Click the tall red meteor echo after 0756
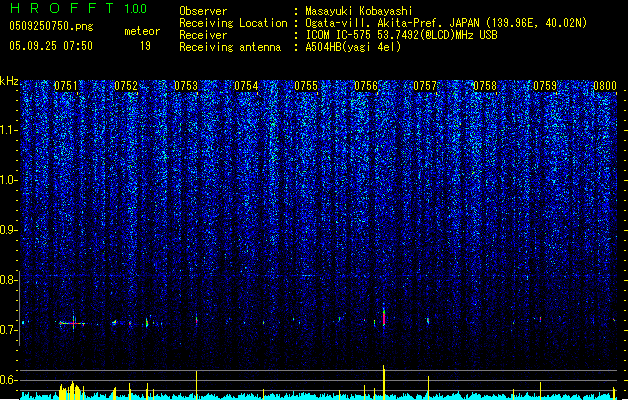Screen dimensions: 629x400 [x=384, y=317]
